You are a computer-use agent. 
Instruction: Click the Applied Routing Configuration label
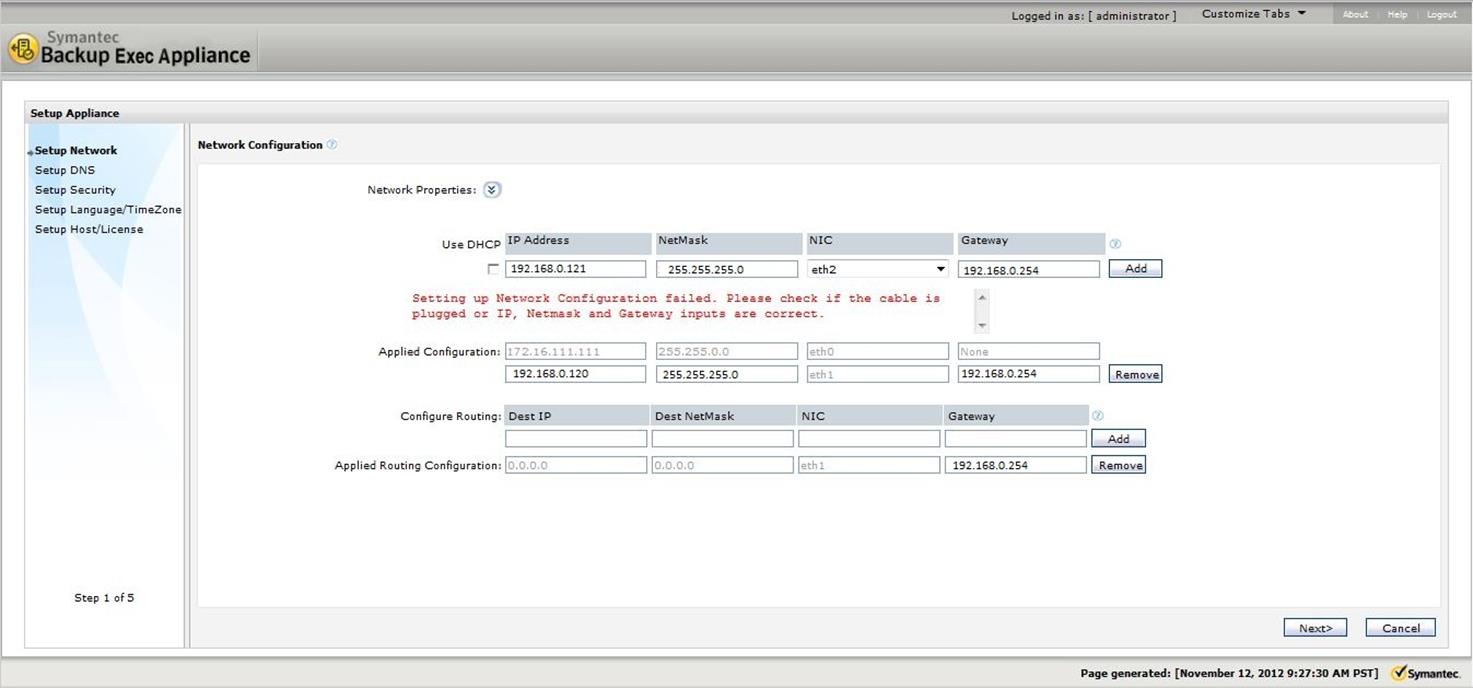[417, 466]
